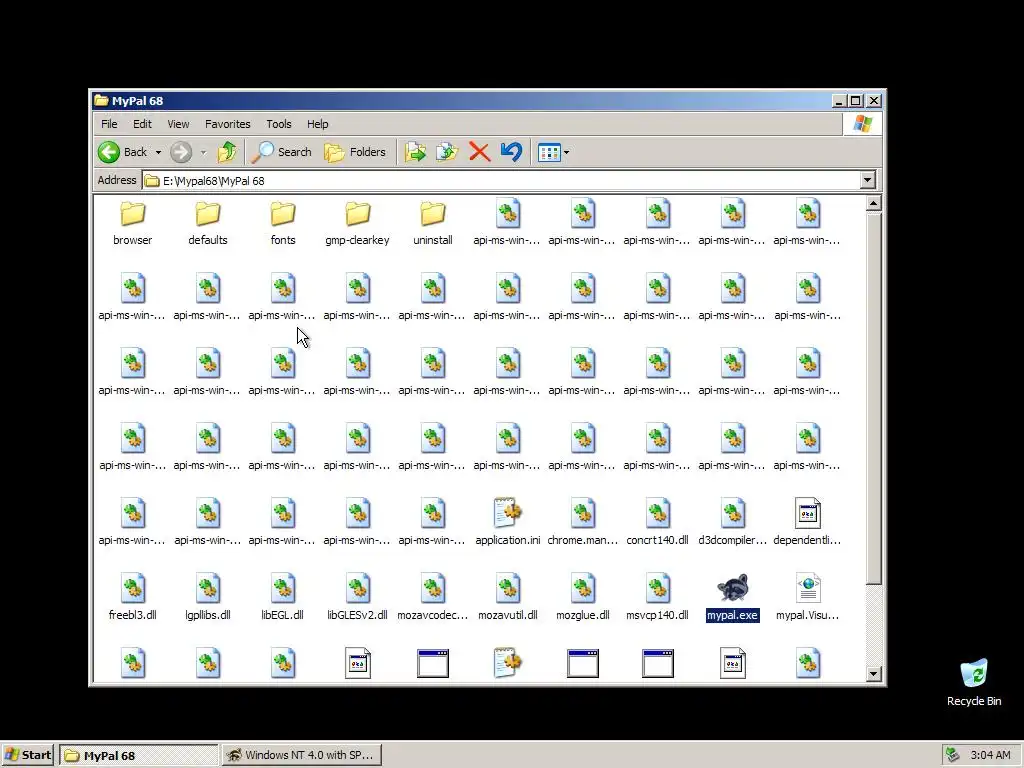Click the Forward navigation button
Image resolution: width=1024 pixels, height=768 pixels.
[x=181, y=152]
